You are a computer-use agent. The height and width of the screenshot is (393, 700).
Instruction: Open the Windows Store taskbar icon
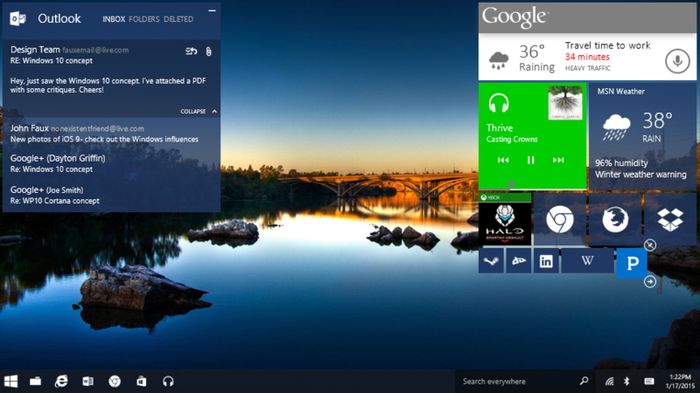pos(141,381)
